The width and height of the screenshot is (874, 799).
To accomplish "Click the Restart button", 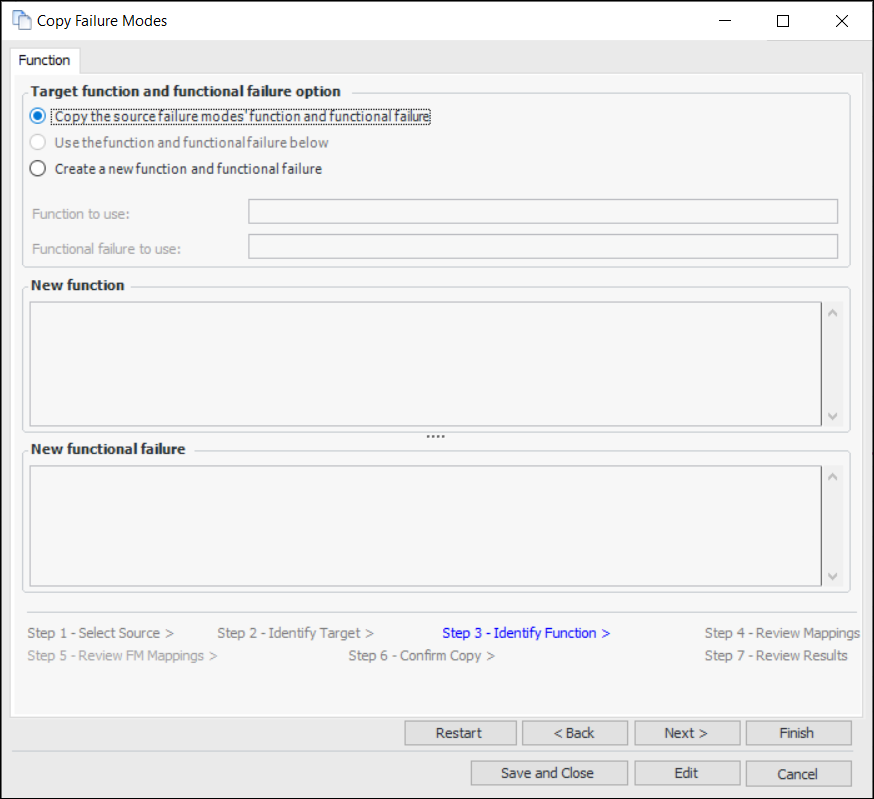I will (460, 733).
